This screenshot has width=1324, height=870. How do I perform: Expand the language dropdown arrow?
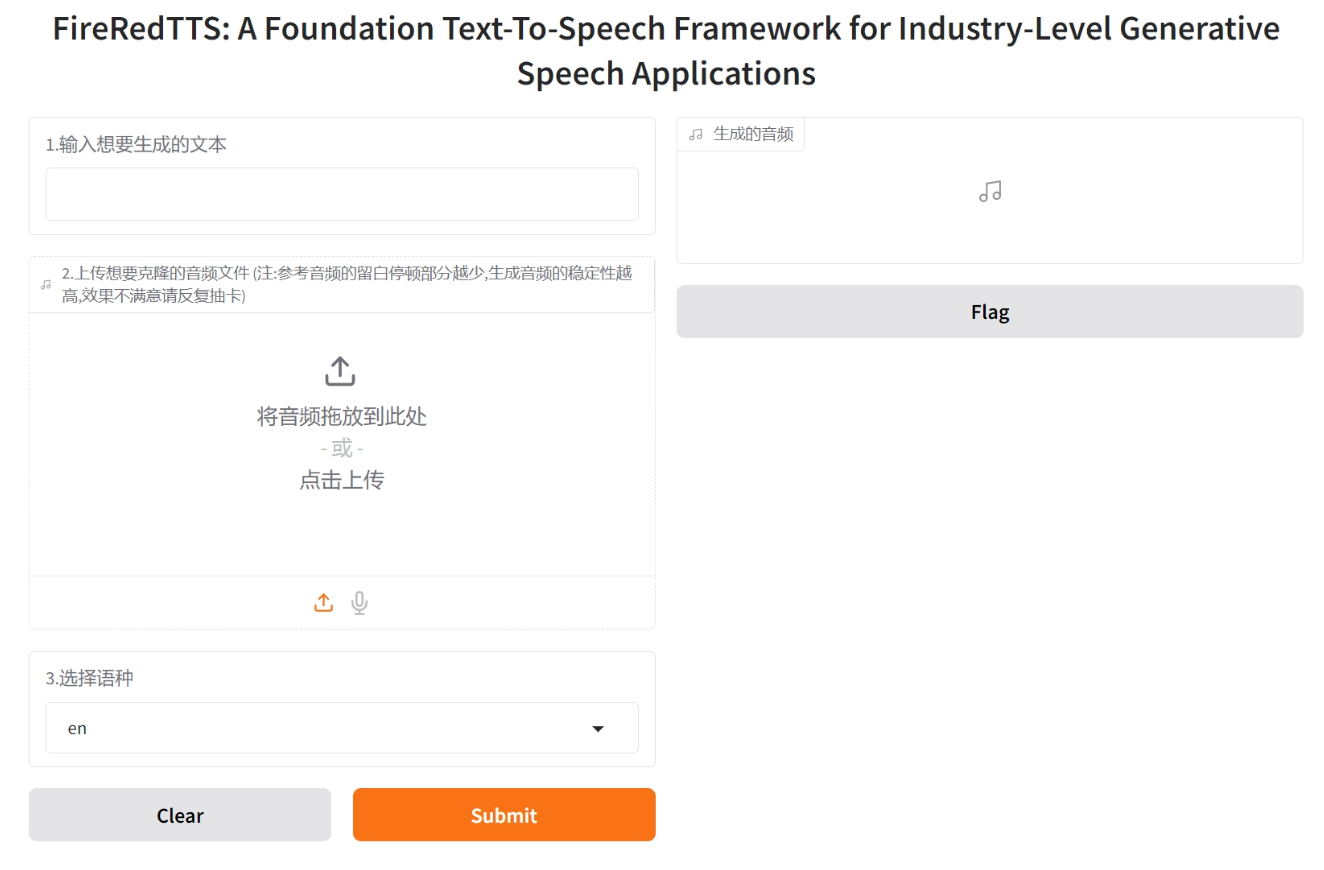pyautogui.click(x=598, y=729)
